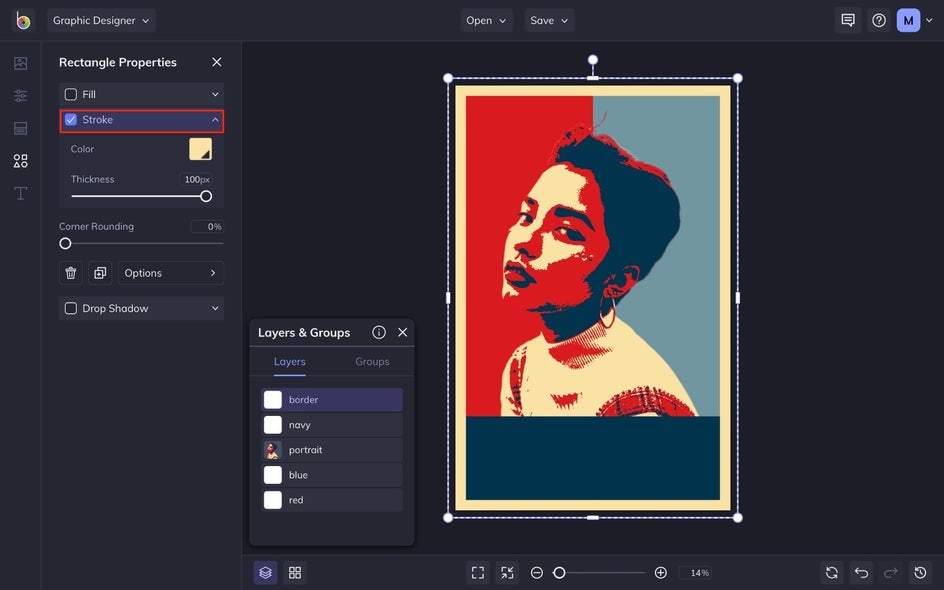
Task: Close the Layers & Groups panel
Action: (x=403, y=333)
